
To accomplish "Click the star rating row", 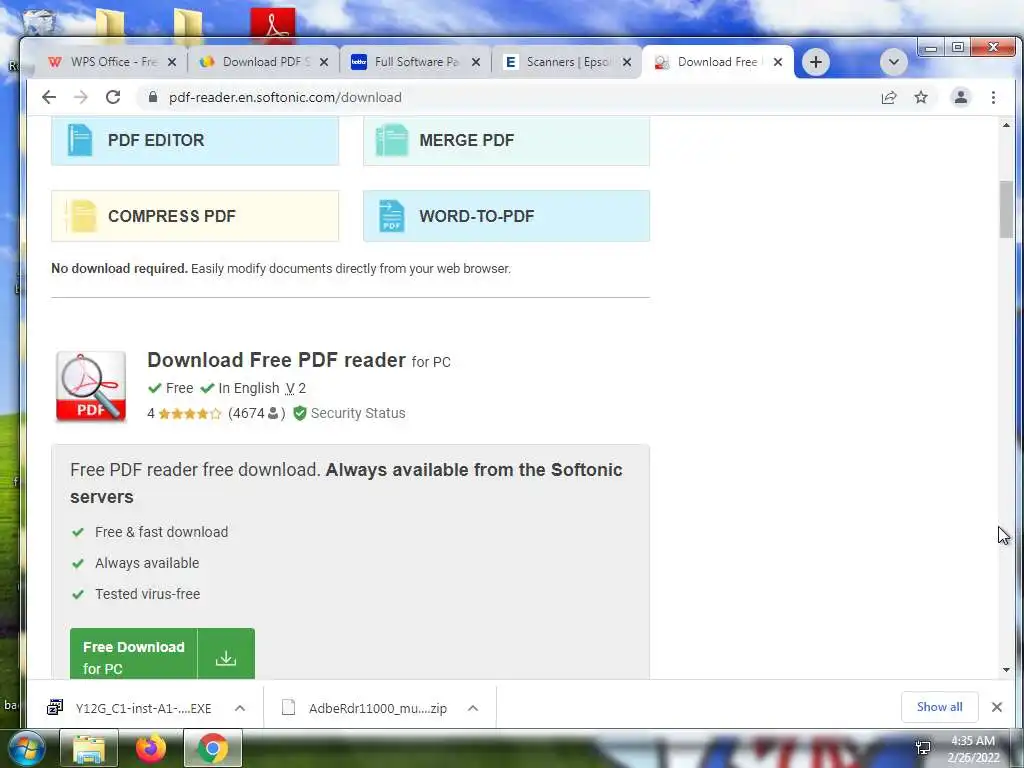I will (189, 413).
